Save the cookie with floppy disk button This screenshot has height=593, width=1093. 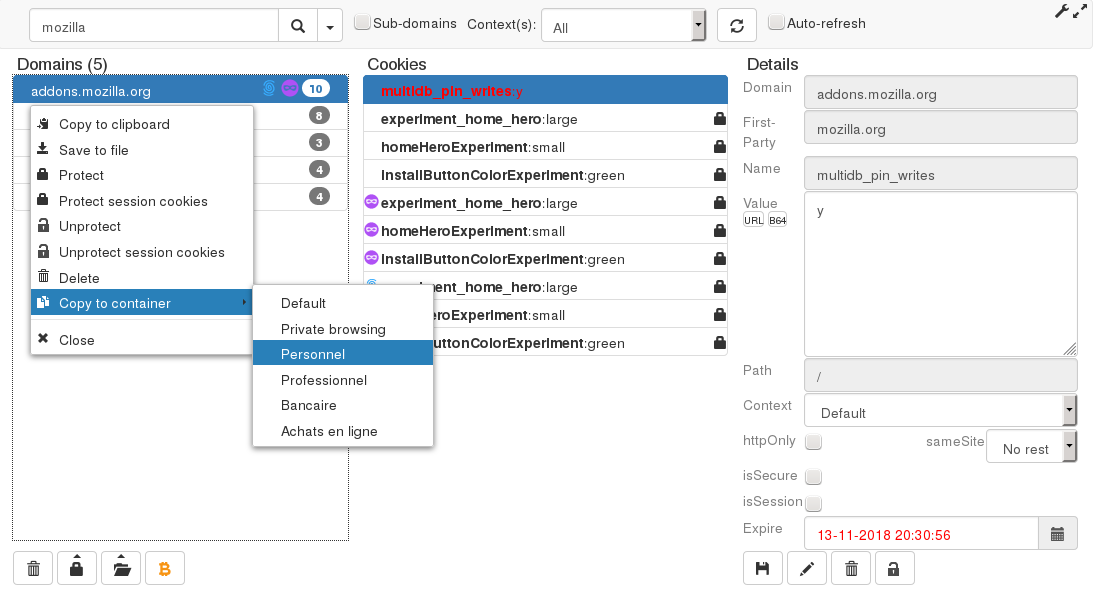pyautogui.click(x=763, y=569)
